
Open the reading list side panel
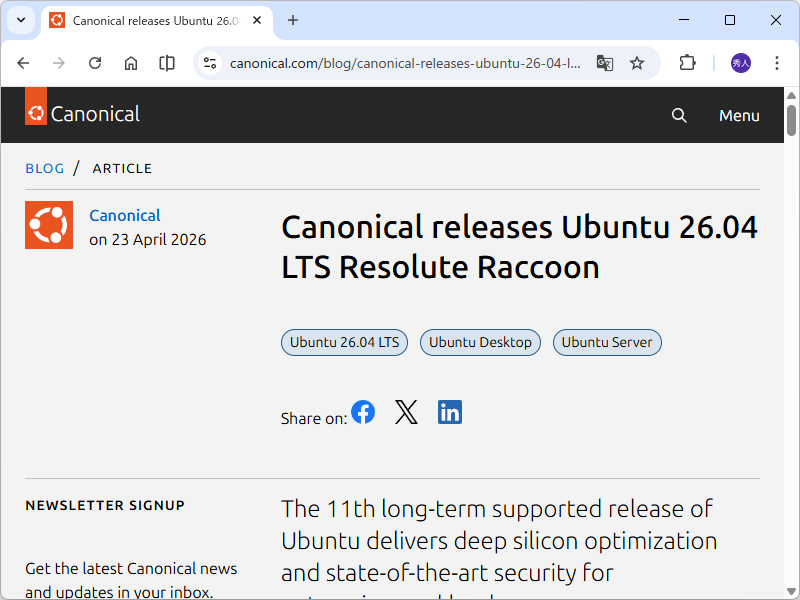click(166, 62)
